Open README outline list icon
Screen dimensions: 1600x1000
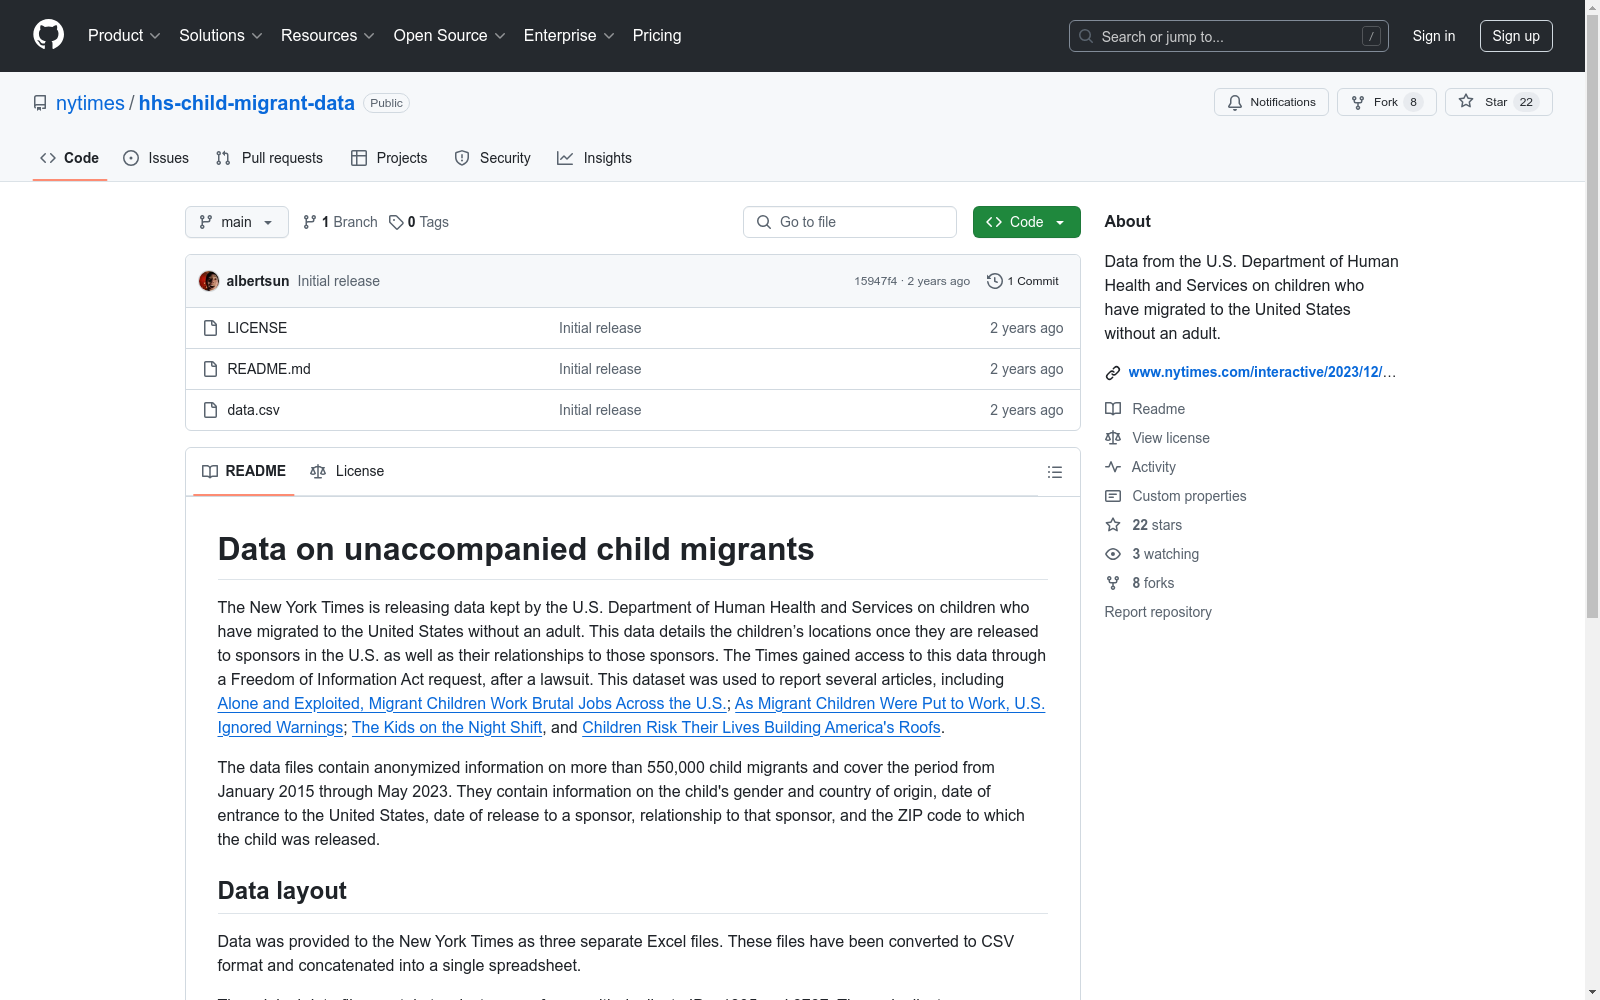pos(1055,472)
